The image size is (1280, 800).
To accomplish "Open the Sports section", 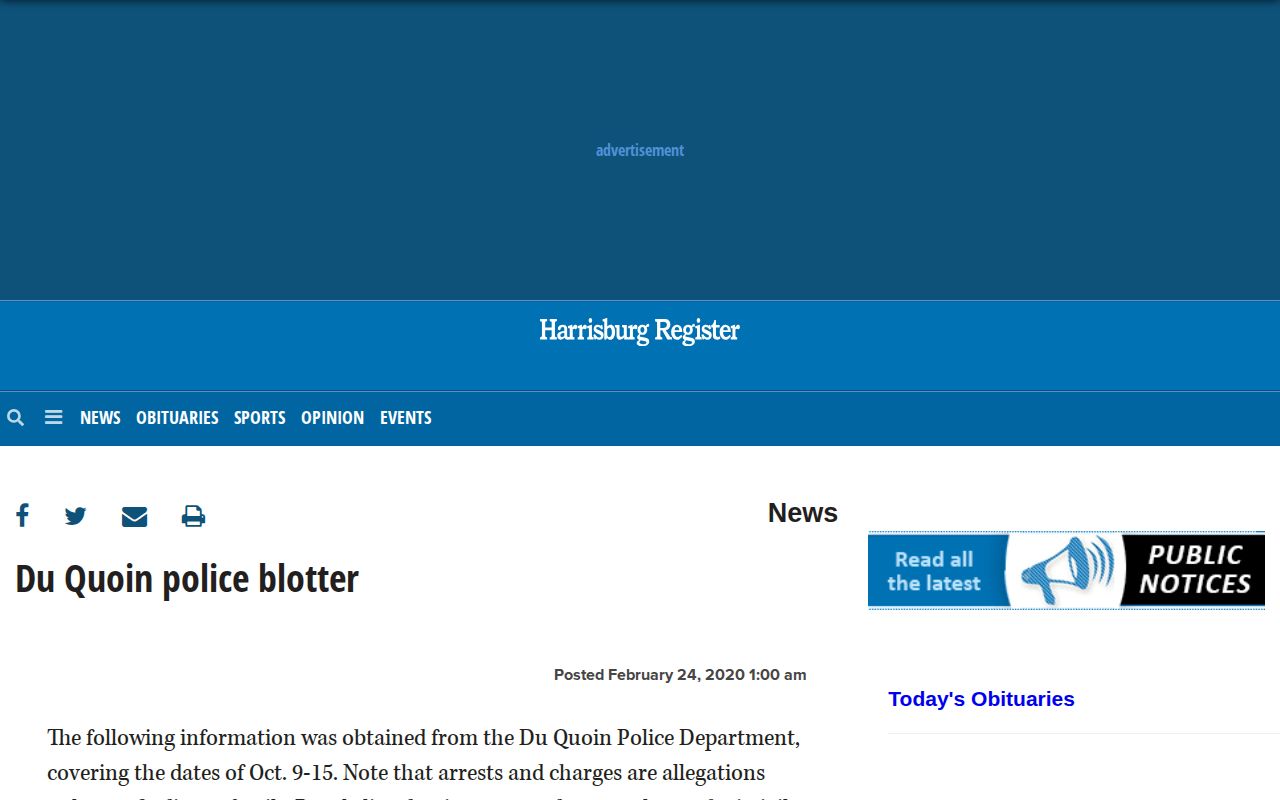I will (260, 418).
